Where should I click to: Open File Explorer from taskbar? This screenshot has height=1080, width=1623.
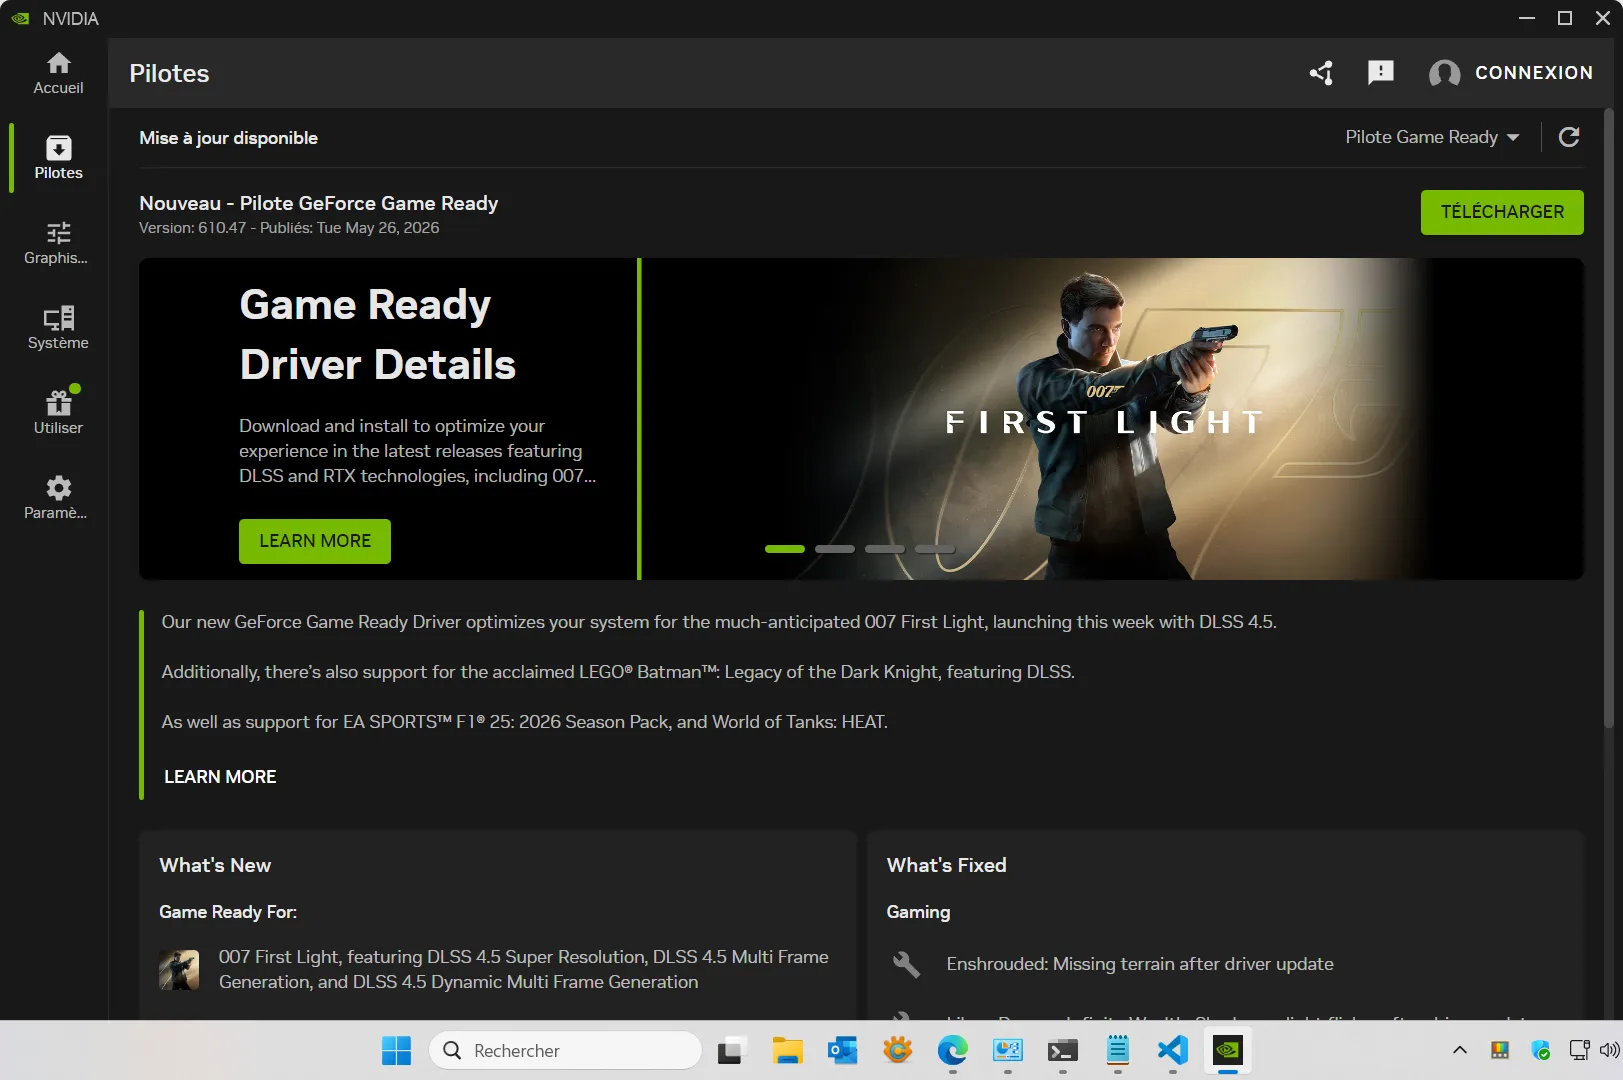(787, 1050)
